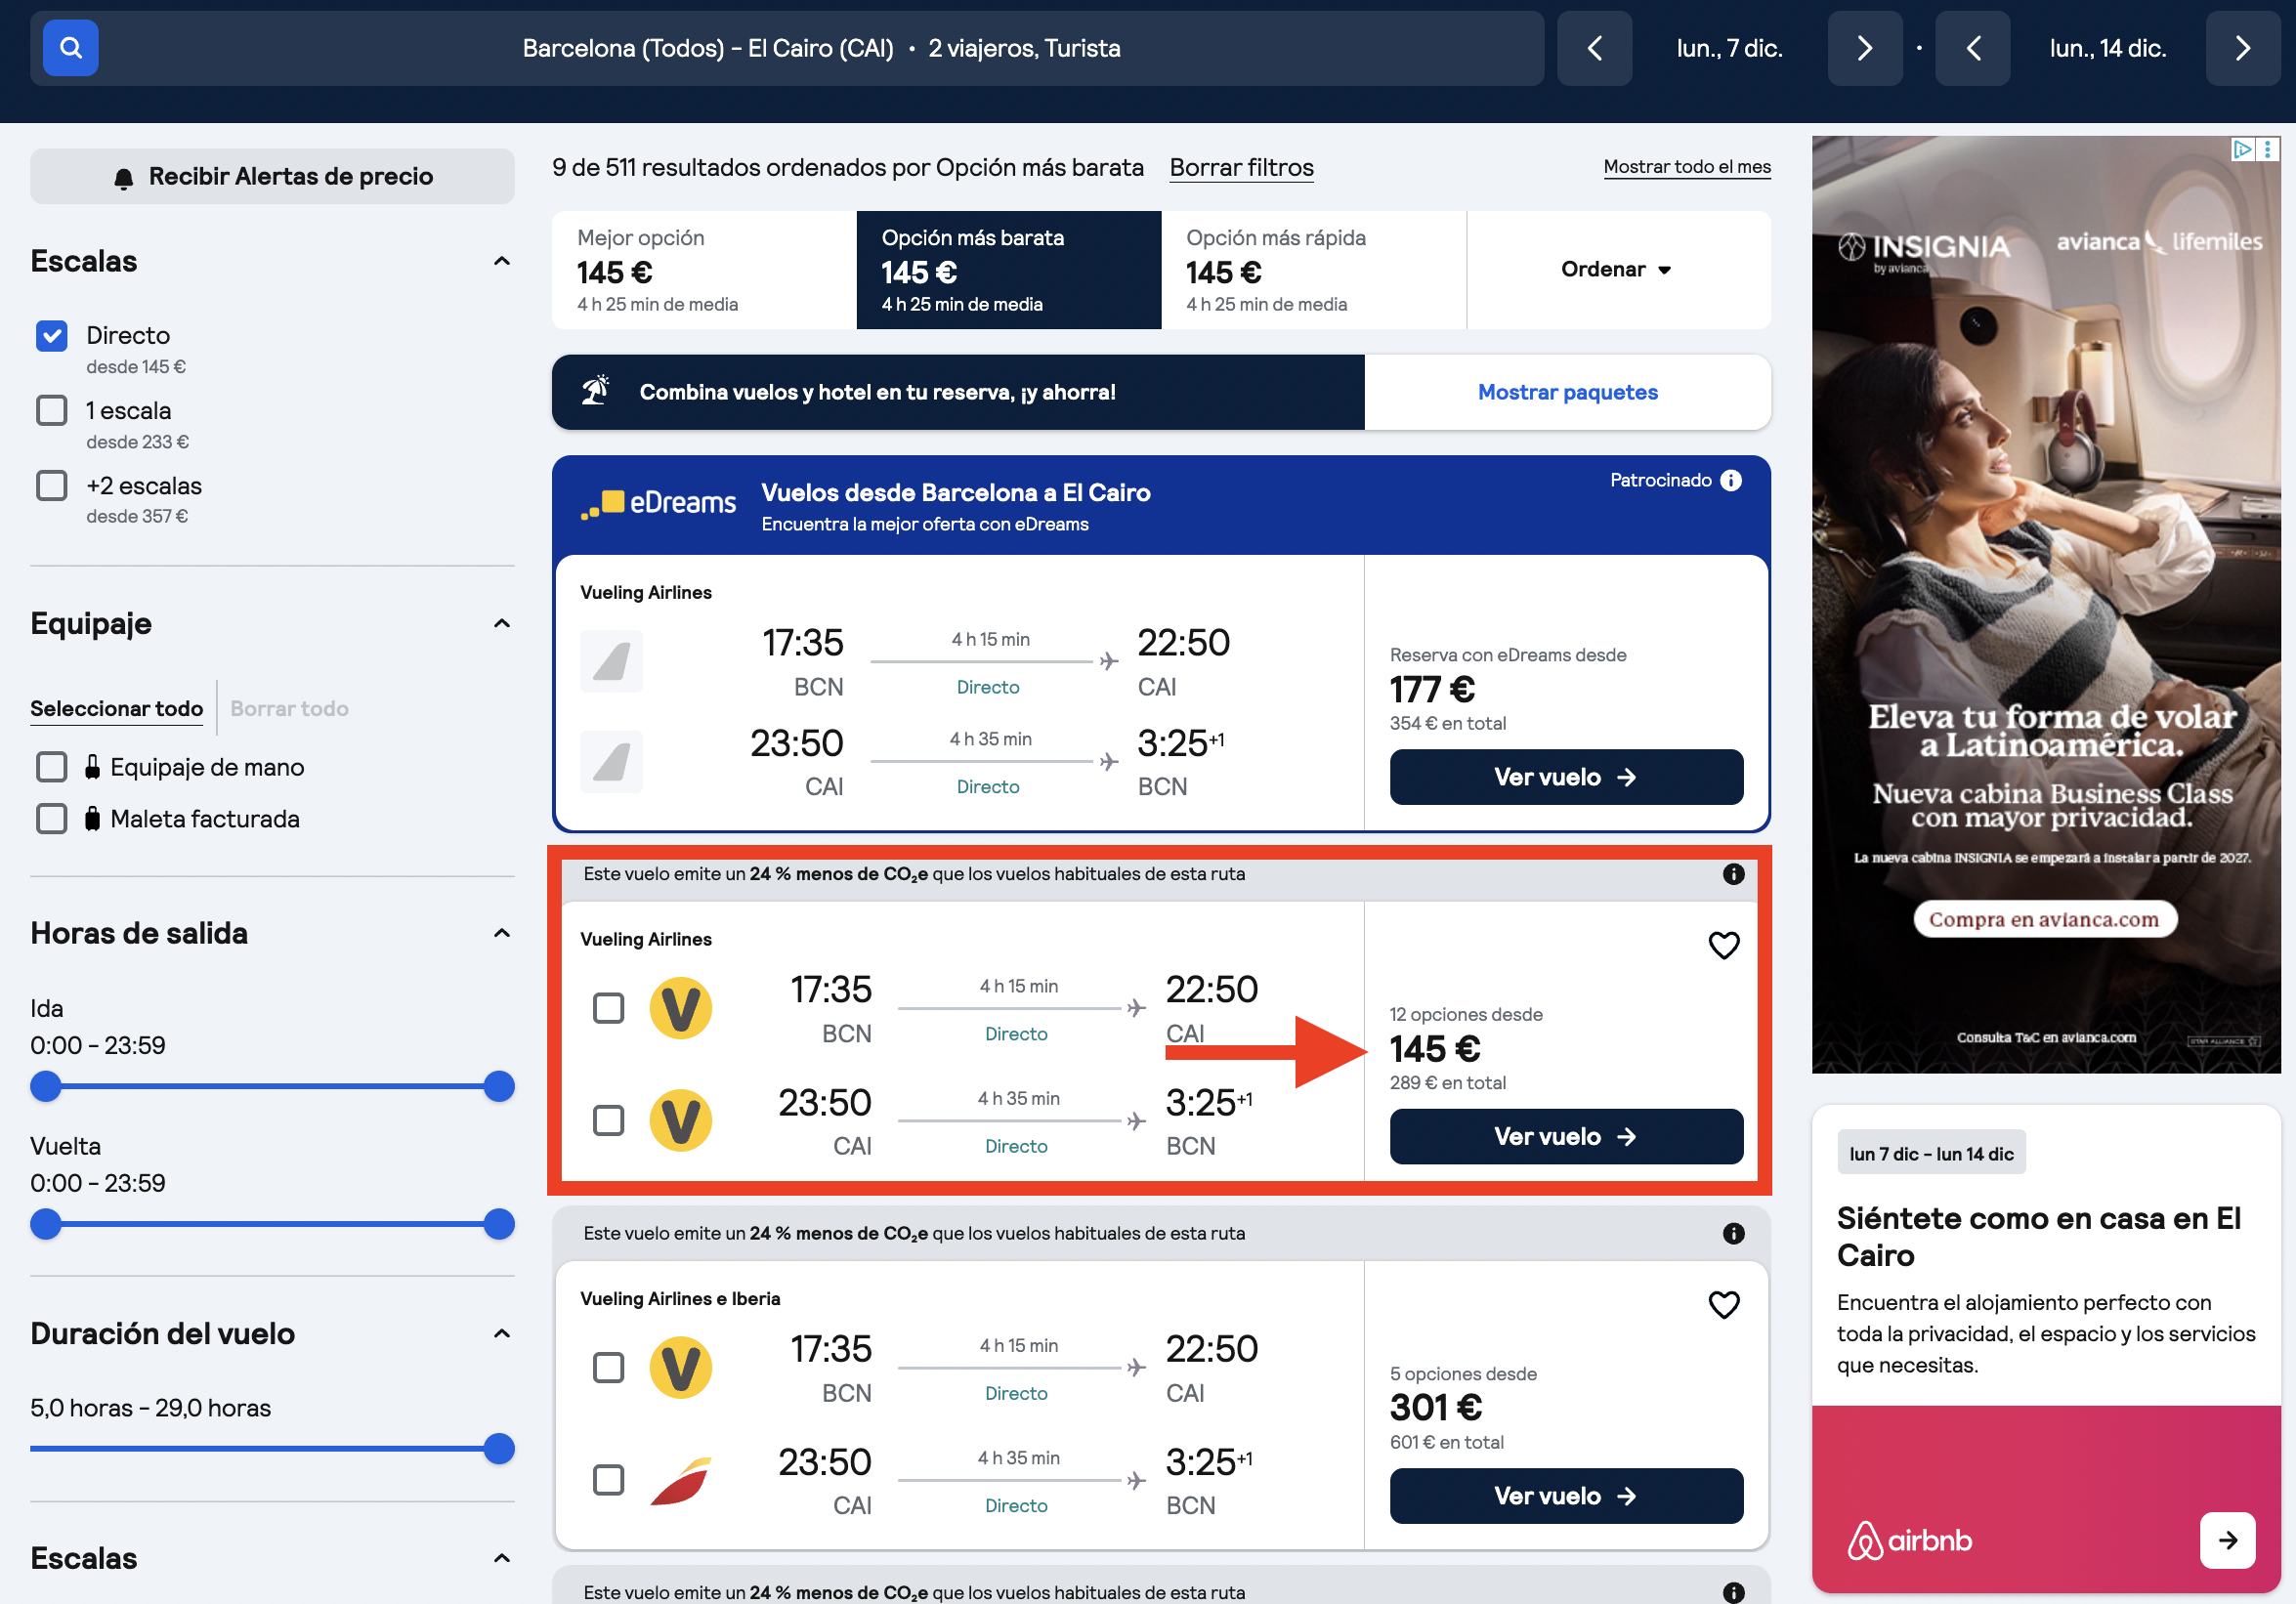The height and width of the screenshot is (1604, 2296).
Task: Switch to Opción más rápida tab
Action: click(1314, 270)
